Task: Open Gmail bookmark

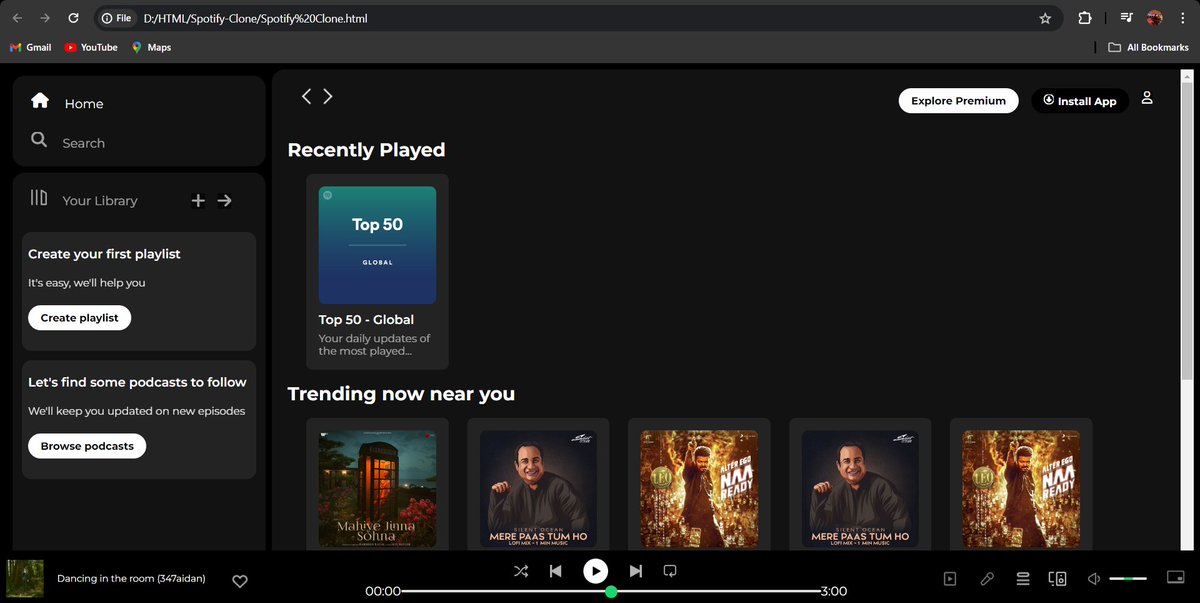Action: (31, 47)
